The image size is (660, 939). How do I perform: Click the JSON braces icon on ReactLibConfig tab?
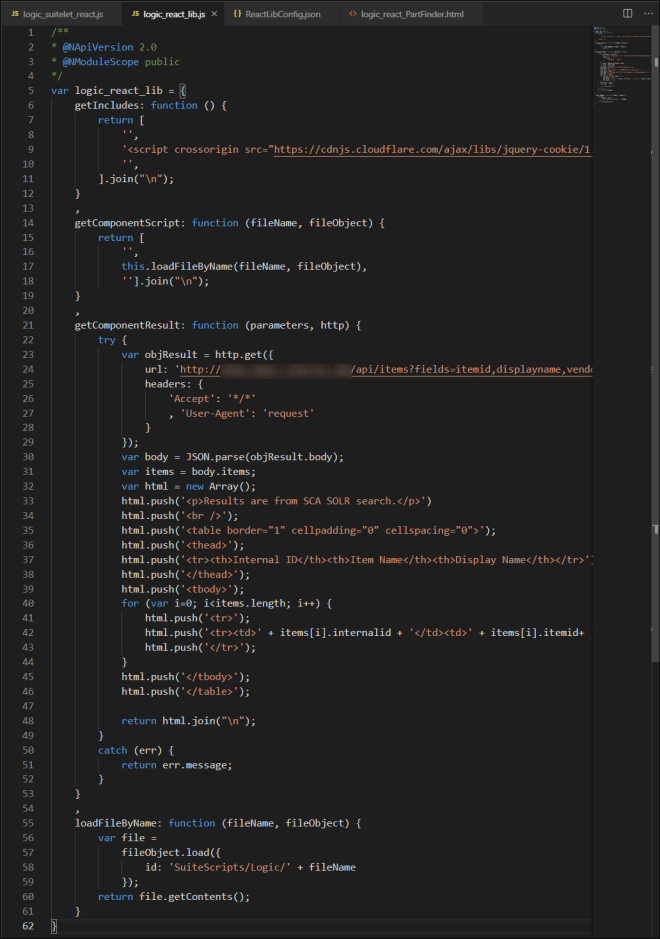237,14
